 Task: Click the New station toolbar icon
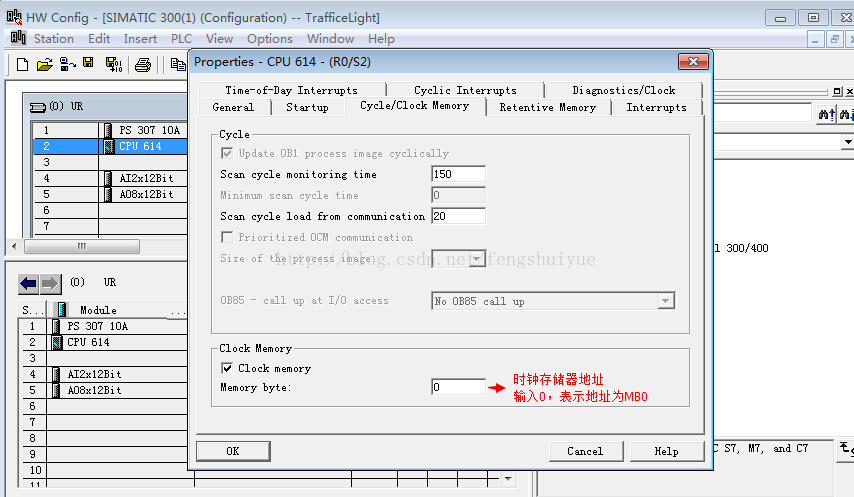(22, 65)
